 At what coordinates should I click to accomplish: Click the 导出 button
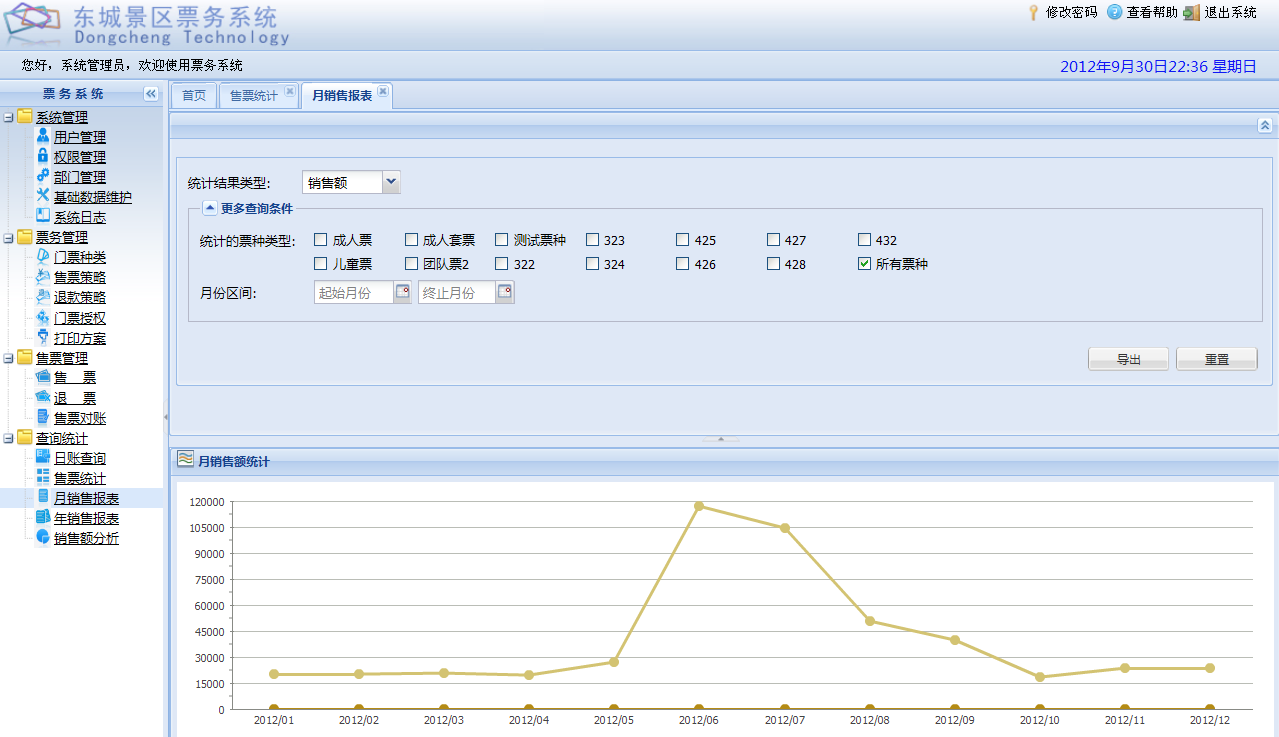(1128, 359)
